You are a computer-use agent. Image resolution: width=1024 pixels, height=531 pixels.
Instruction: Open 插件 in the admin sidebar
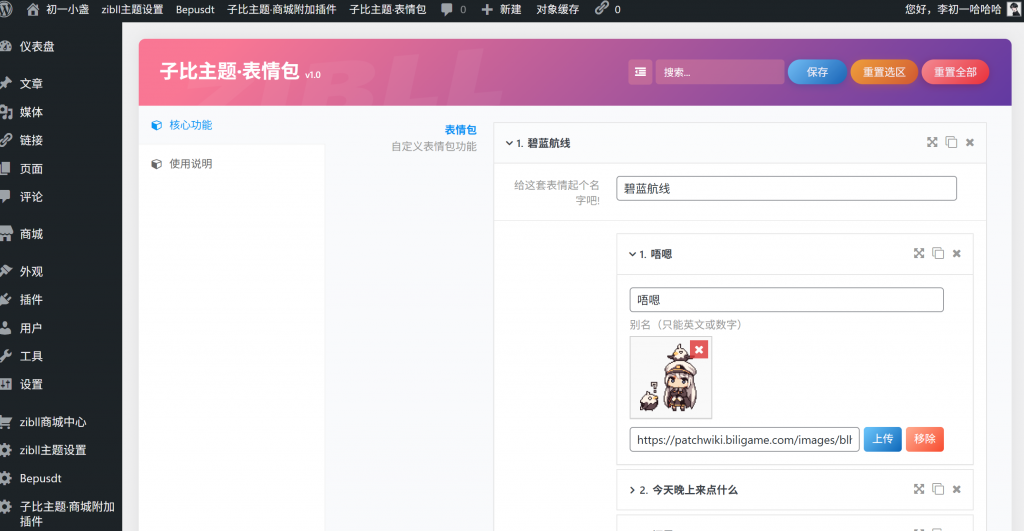[31, 299]
